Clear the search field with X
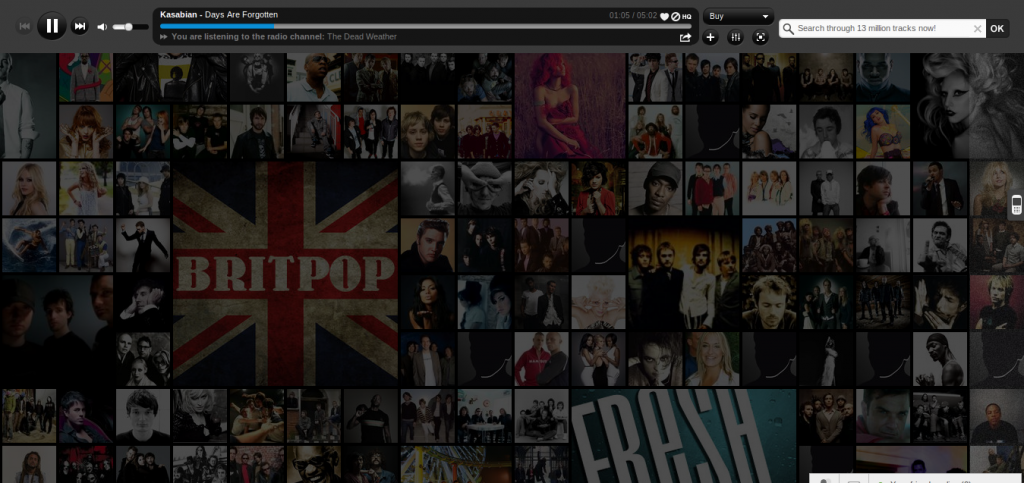 point(977,29)
